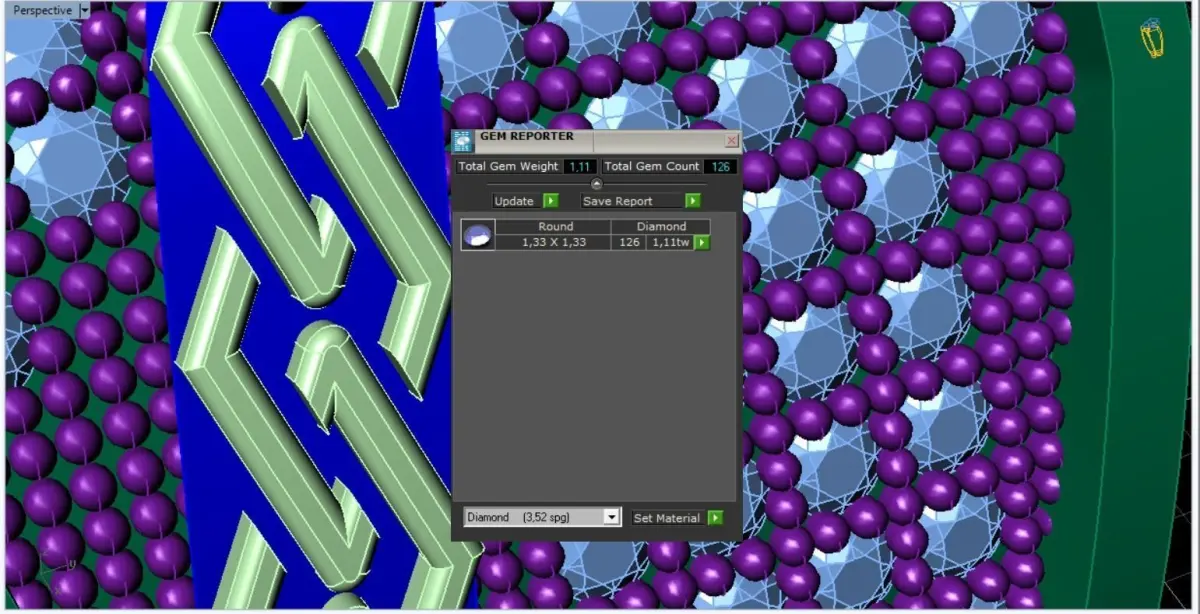Click the Total Gem Count label

652,167
